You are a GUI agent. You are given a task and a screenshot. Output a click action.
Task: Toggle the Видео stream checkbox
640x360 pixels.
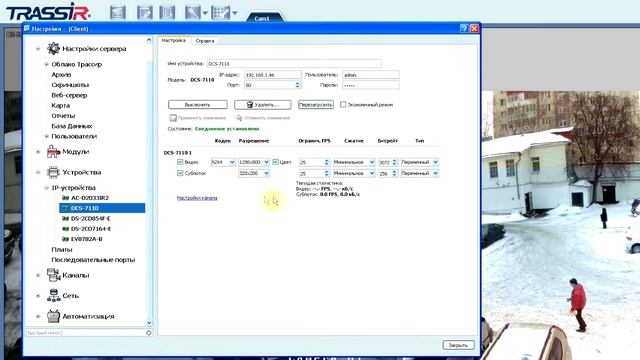[x=180, y=162]
